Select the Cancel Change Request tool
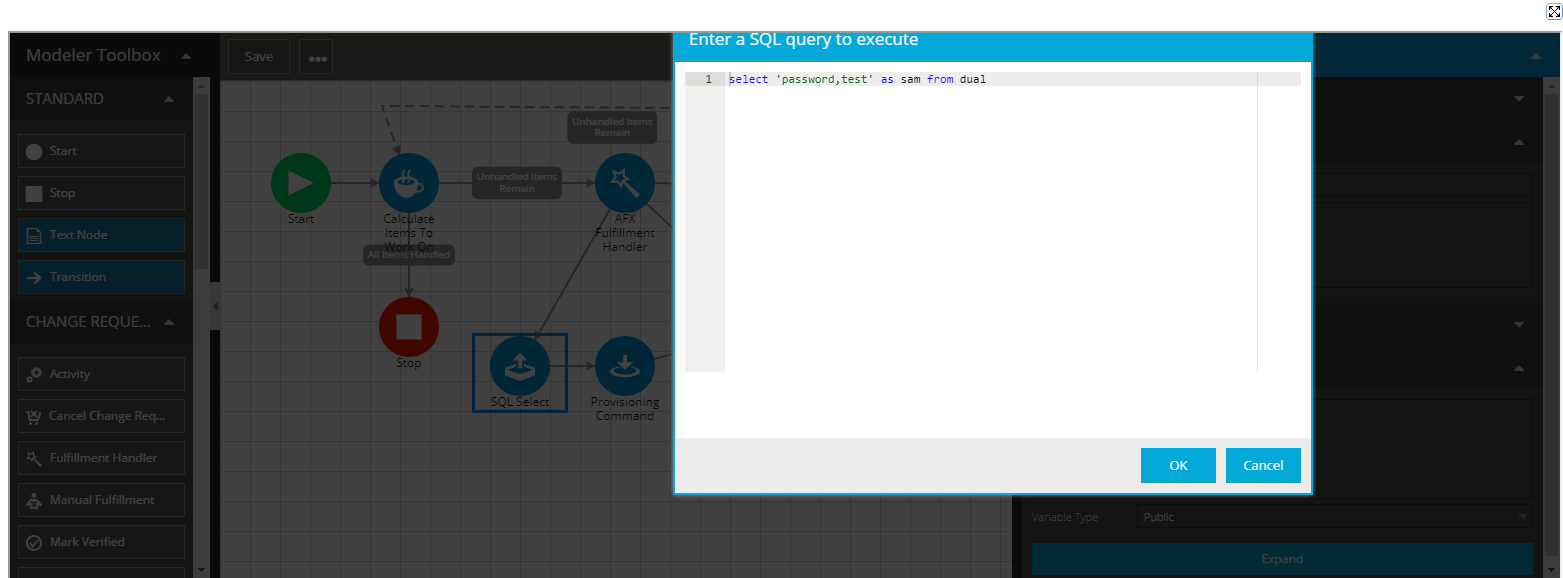1563x578 pixels. point(99,415)
